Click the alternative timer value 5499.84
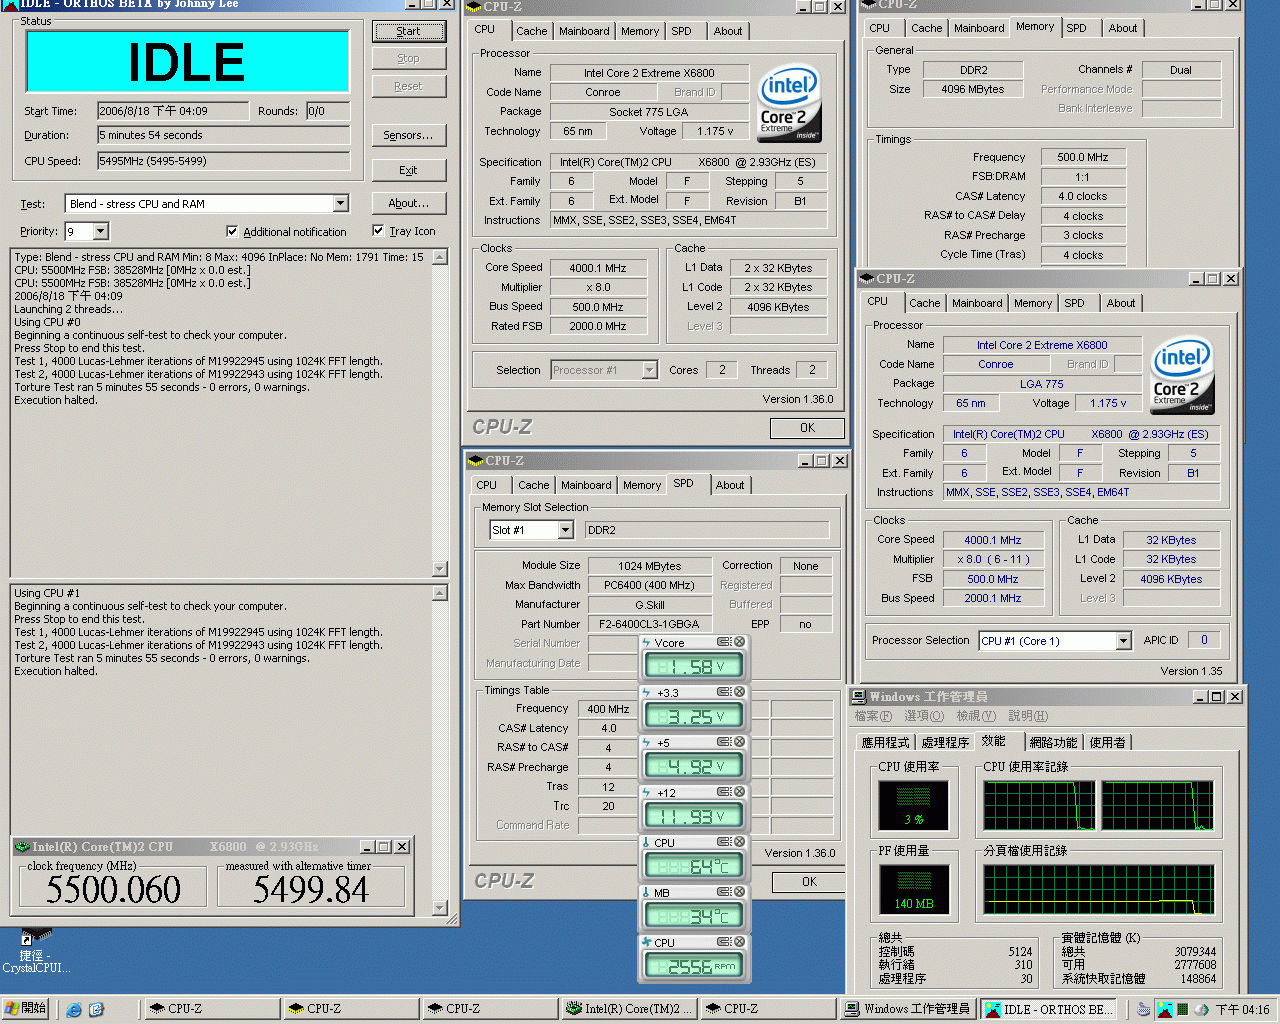The height and width of the screenshot is (1024, 1280). (x=311, y=889)
